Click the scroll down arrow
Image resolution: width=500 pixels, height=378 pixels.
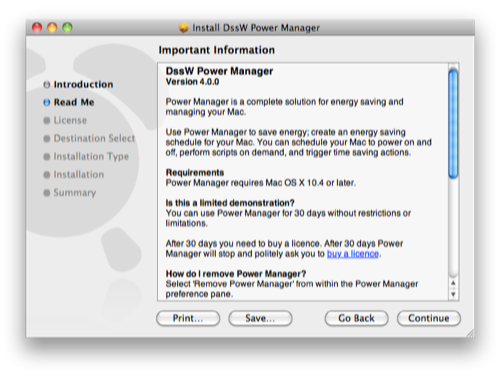[453, 294]
